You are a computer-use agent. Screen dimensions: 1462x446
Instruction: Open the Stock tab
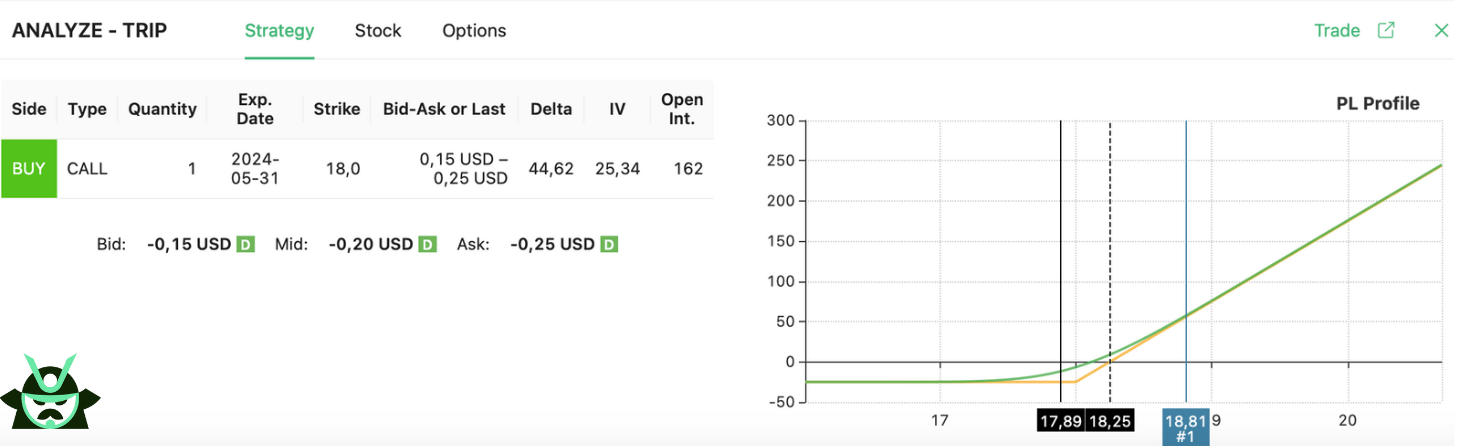click(x=378, y=31)
